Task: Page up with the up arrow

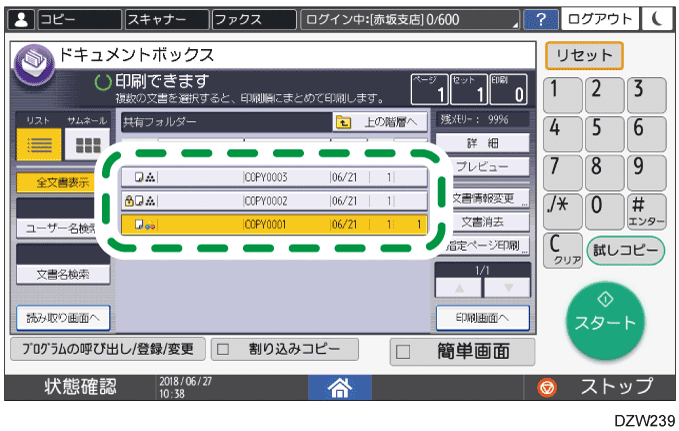Action: (x=459, y=288)
